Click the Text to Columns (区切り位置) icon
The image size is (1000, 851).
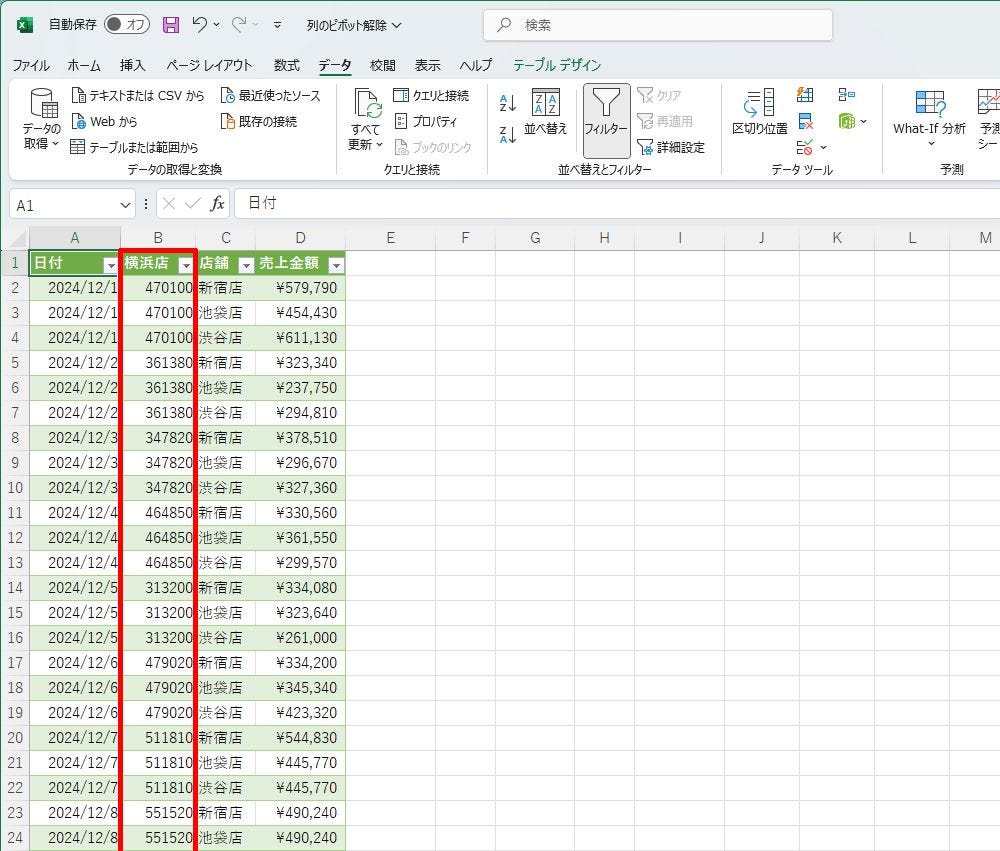pyautogui.click(x=759, y=112)
